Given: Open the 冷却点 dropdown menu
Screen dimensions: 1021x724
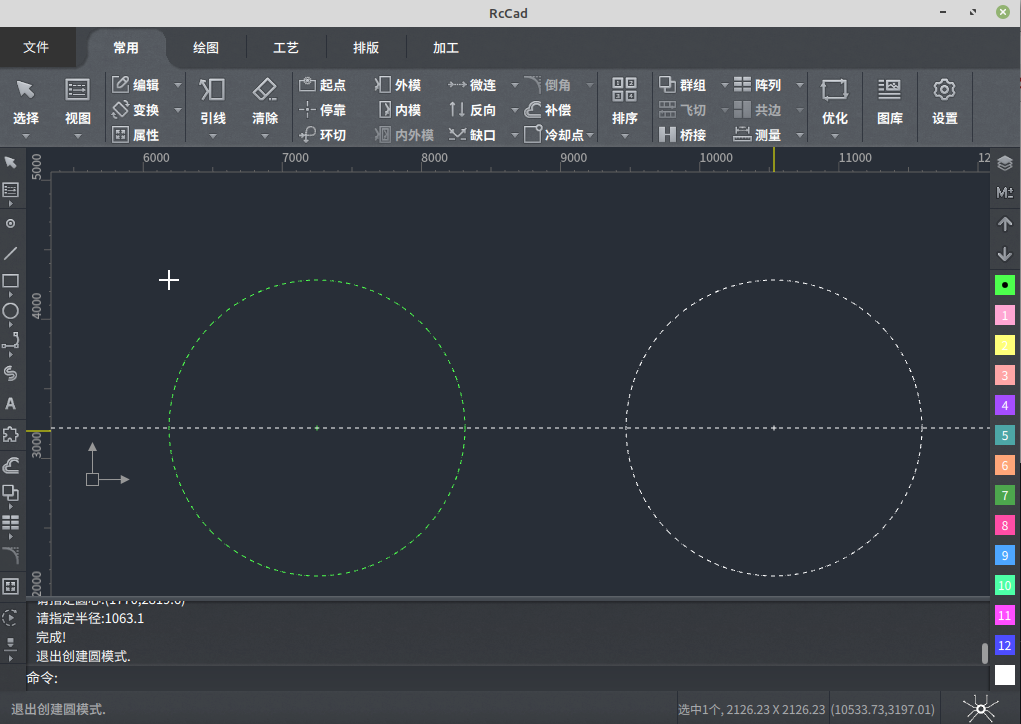Looking at the screenshot, I should point(588,134).
